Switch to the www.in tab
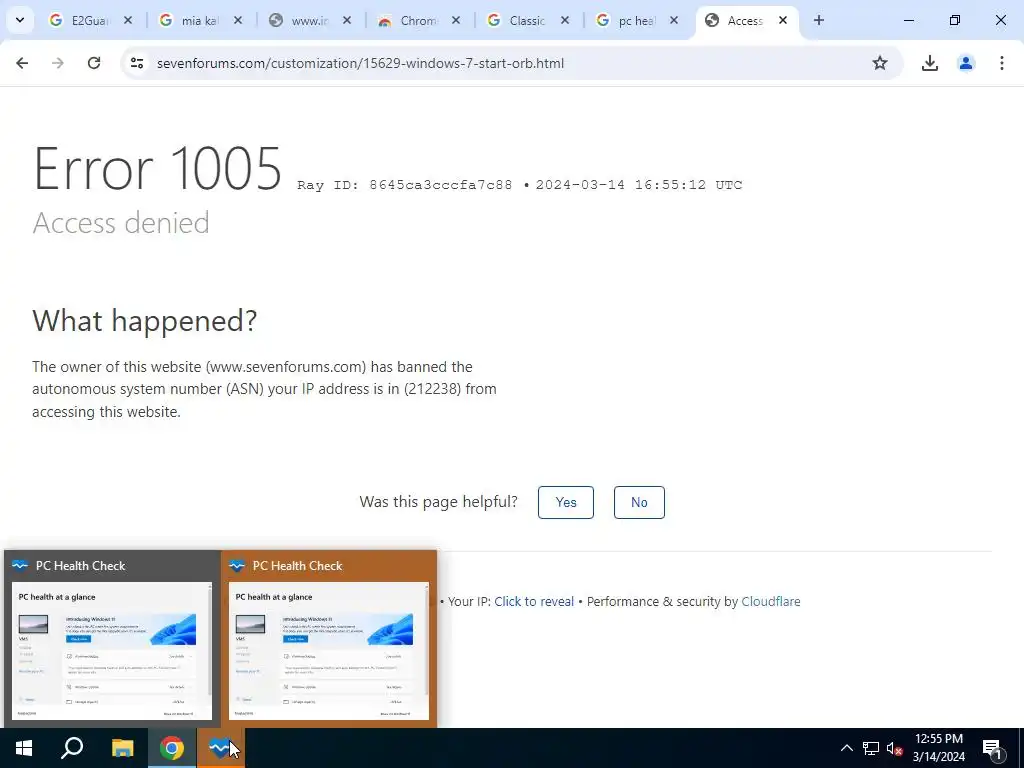This screenshot has height=768, width=1024. [x=307, y=21]
